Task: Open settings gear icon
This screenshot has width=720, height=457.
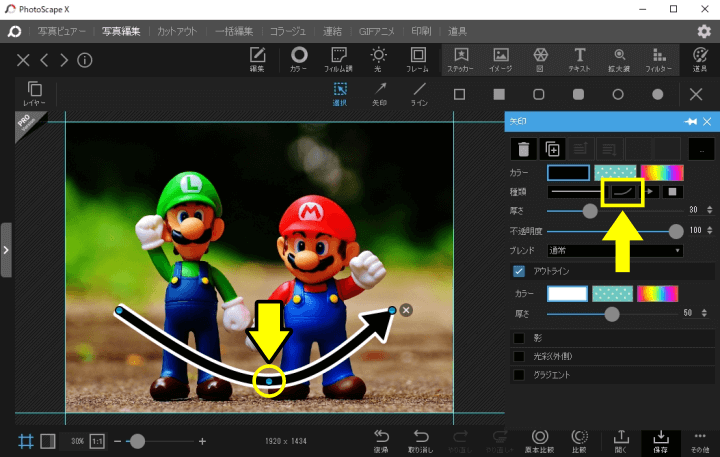Action: [704, 31]
